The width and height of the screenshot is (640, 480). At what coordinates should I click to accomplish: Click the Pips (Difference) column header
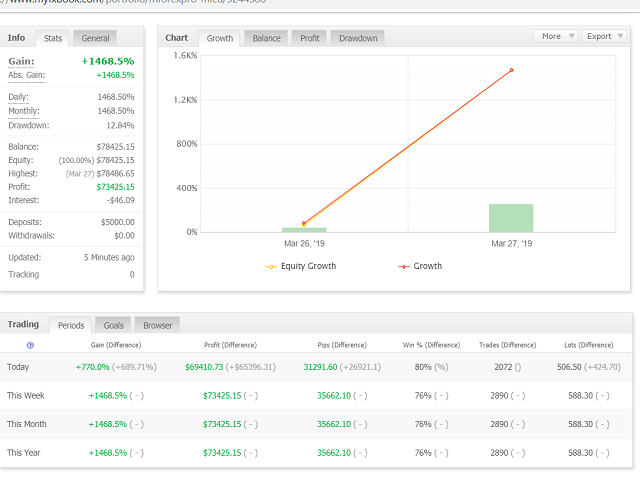[x=342, y=345]
